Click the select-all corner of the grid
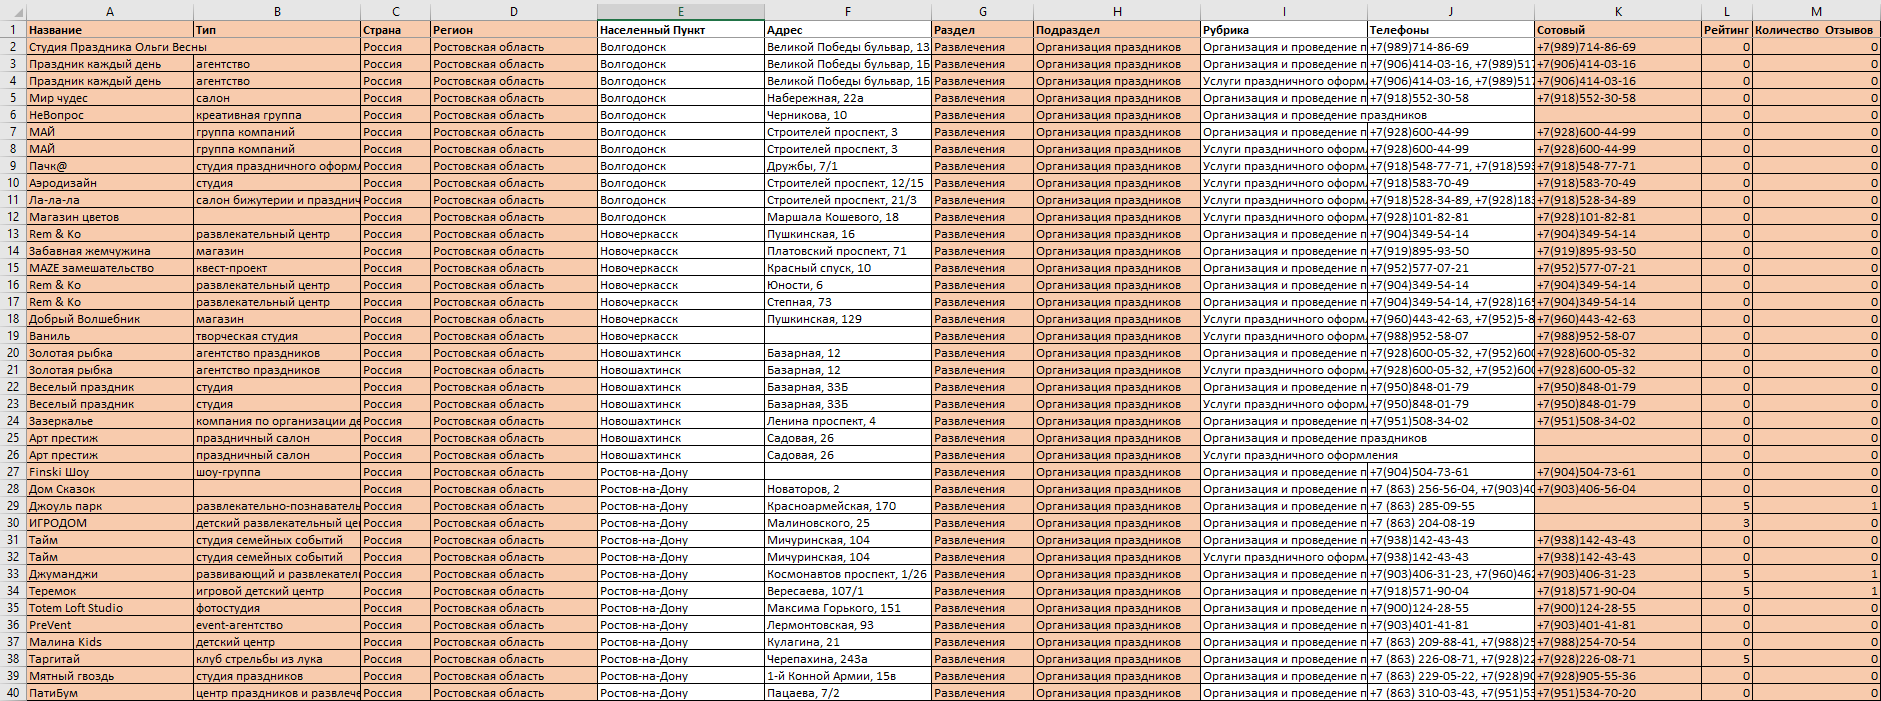 (x=12, y=11)
